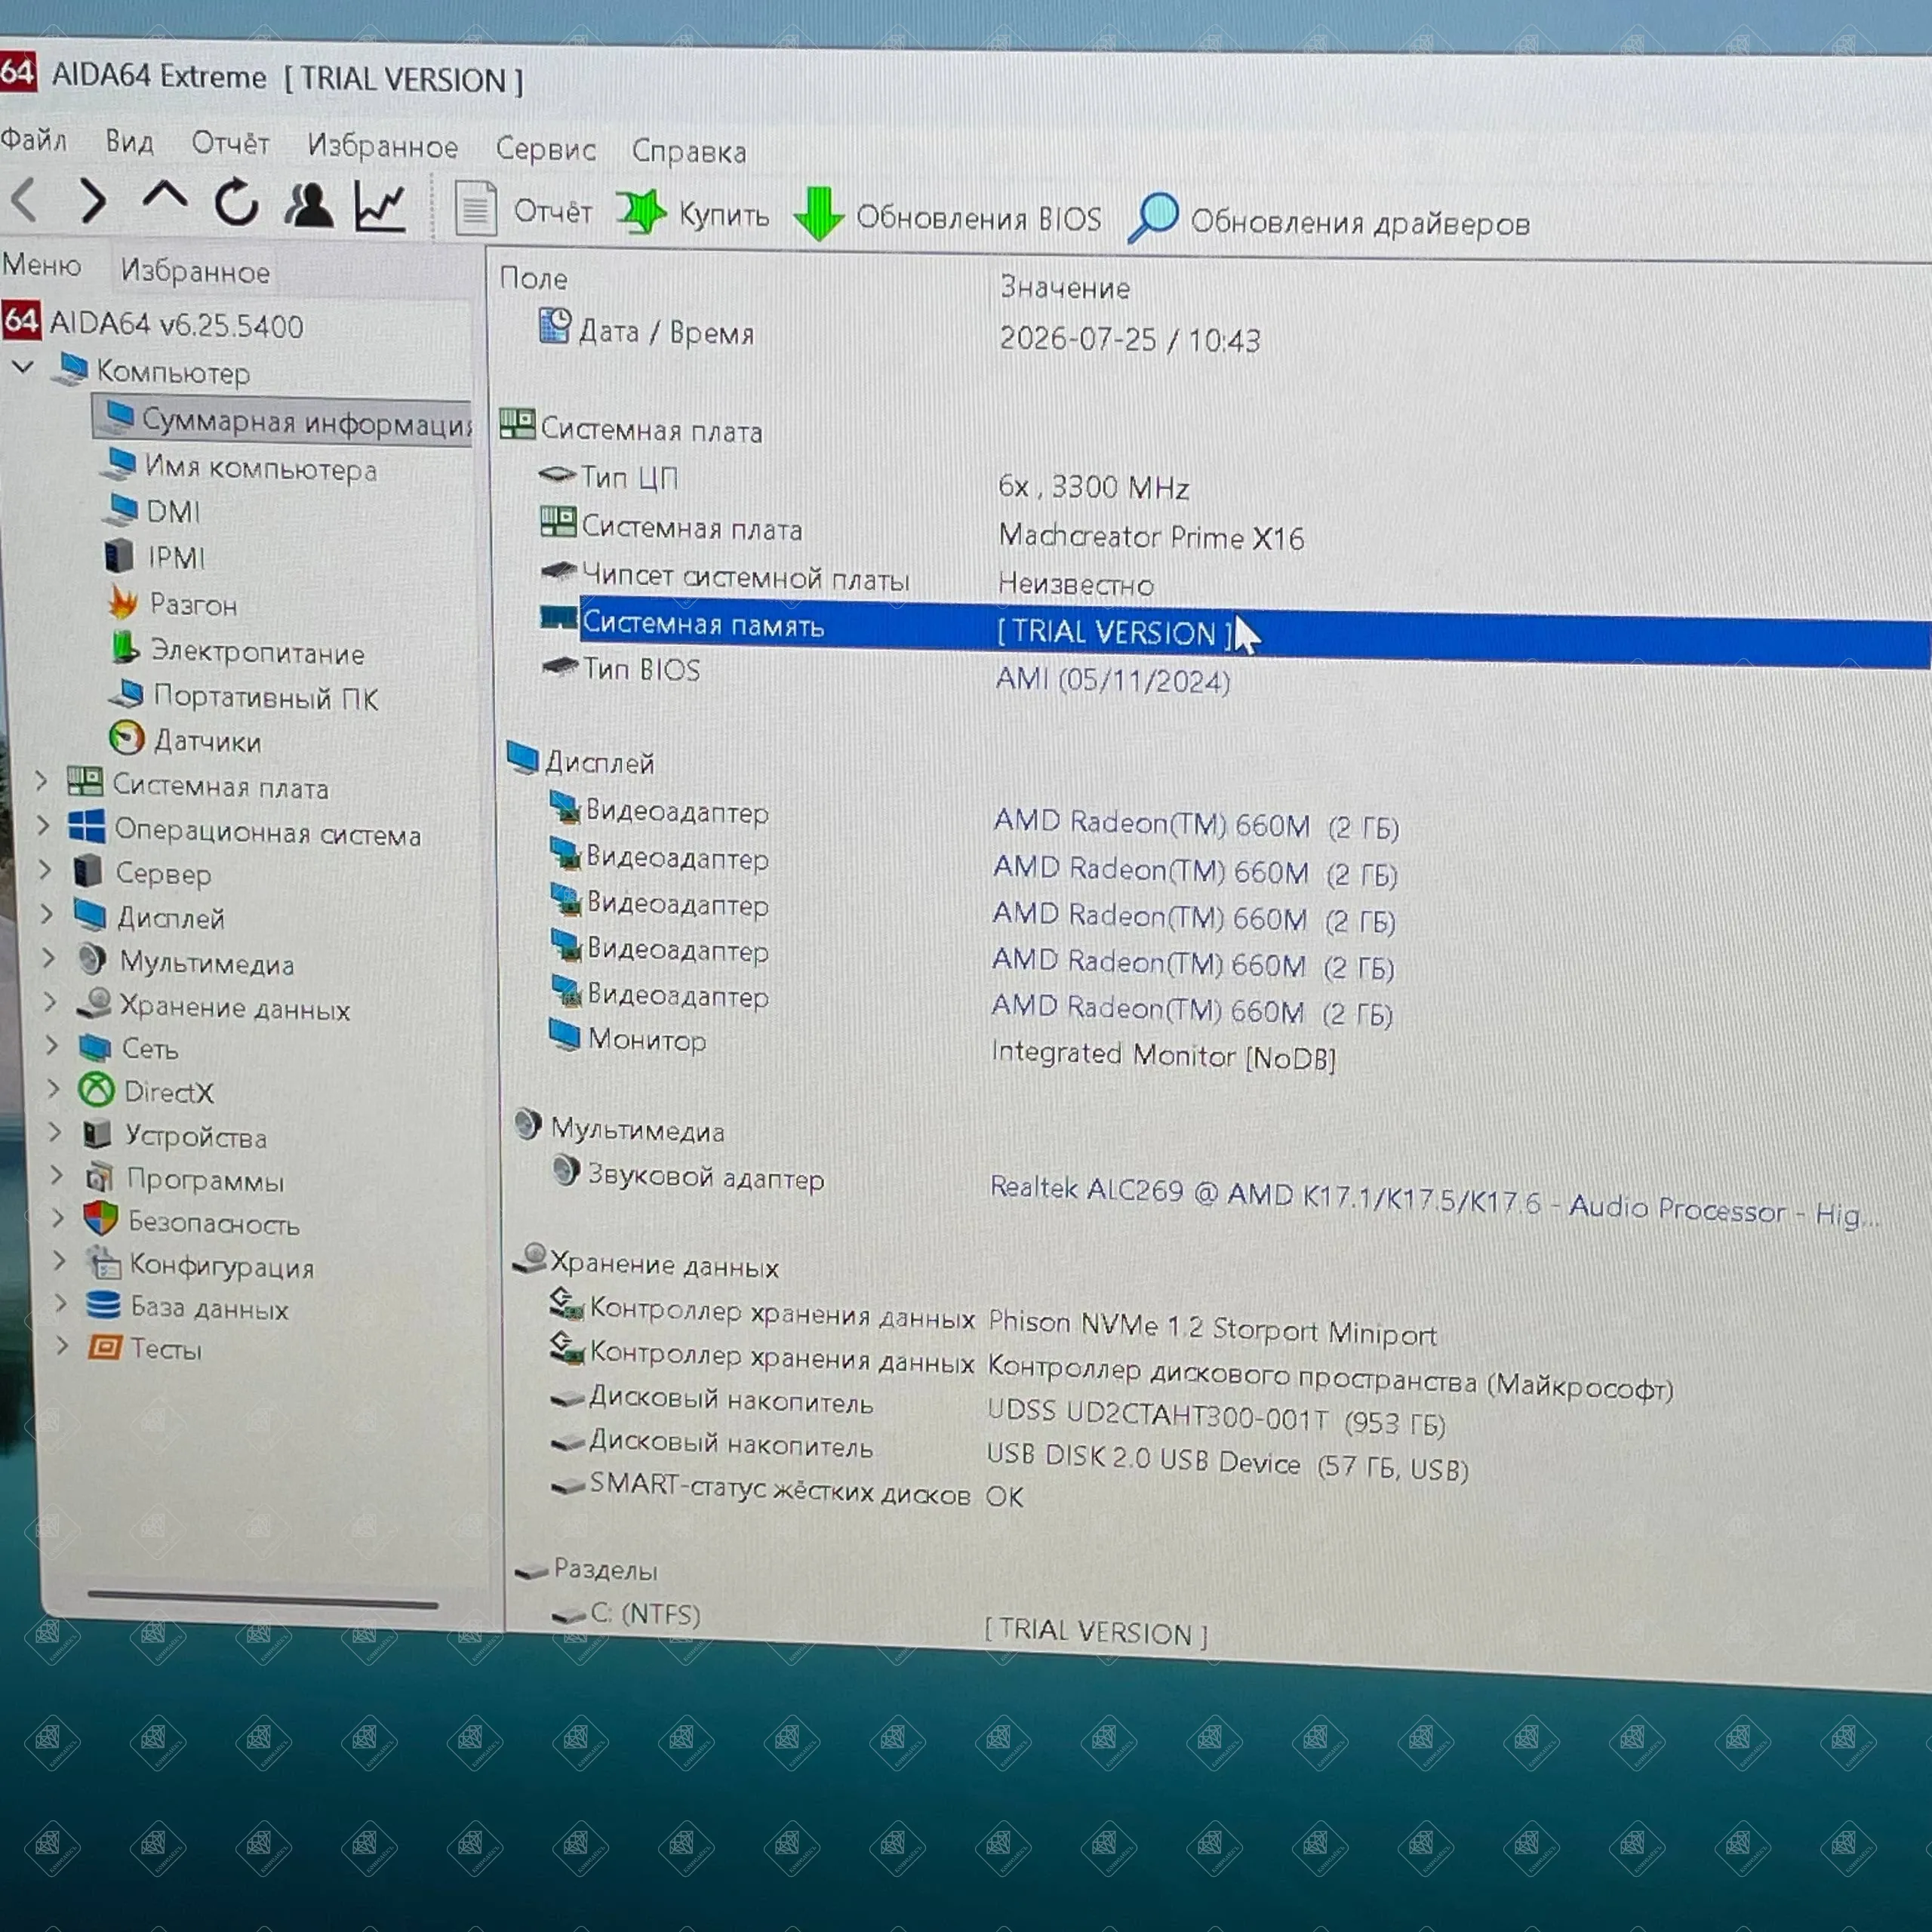The height and width of the screenshot is (1932, 1932).
Task: Expand the Конфигурация tree node
Action: click(60, 1260)
